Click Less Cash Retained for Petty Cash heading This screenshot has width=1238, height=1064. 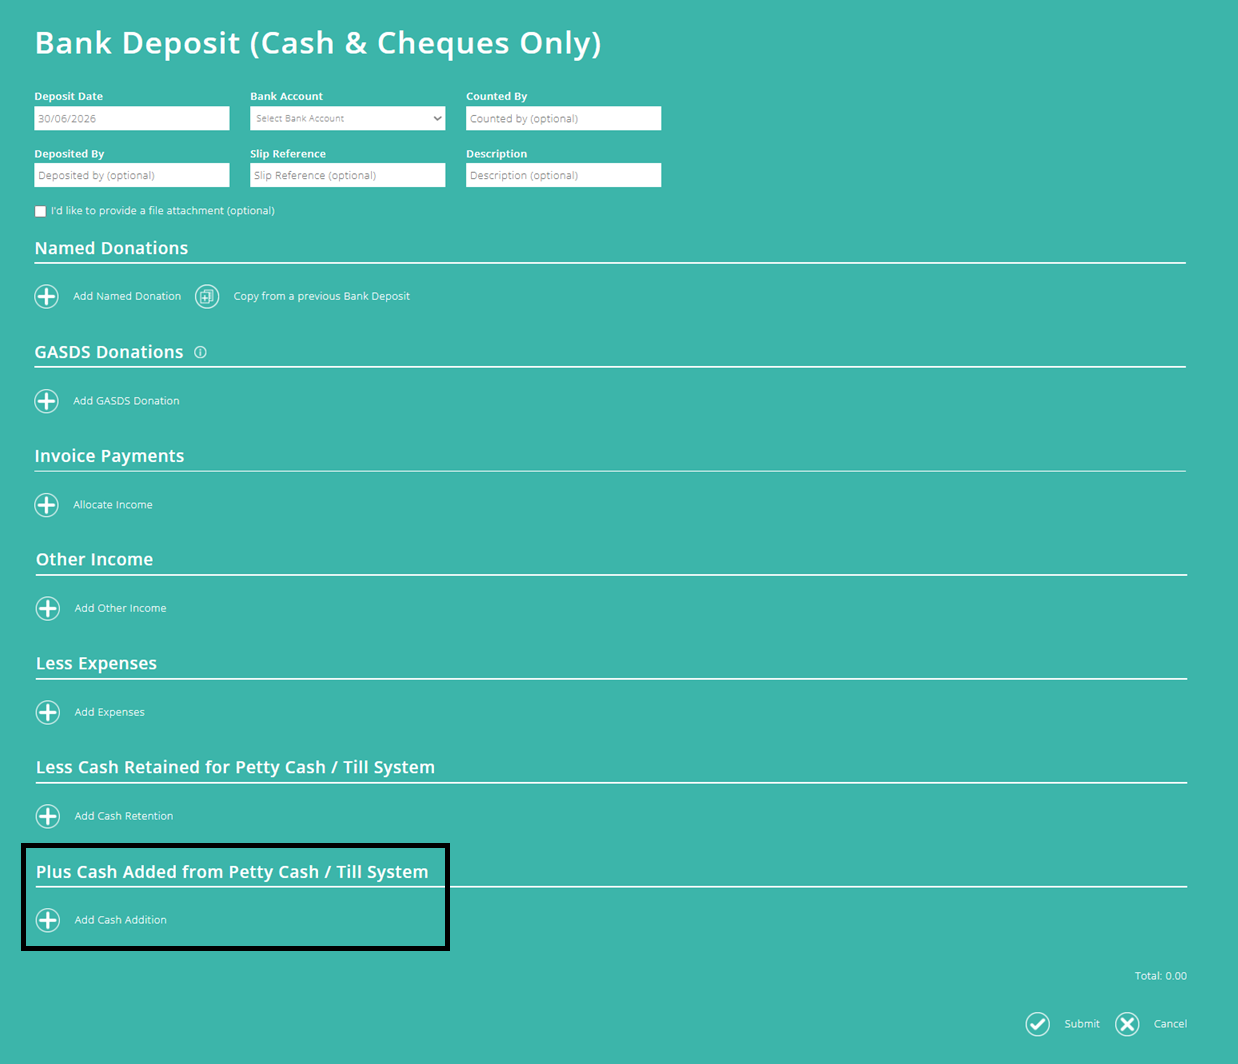[x=235, y=768]
